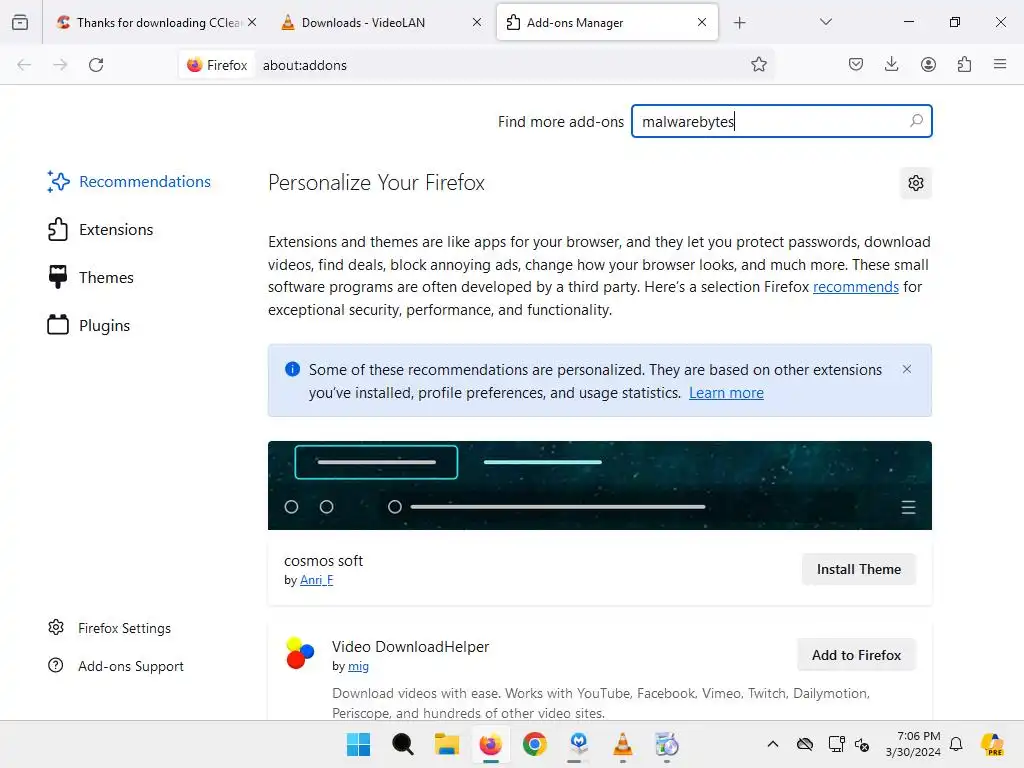This screenshot has width=1024, height=768.
Task: Open the add-ons tools gear menu
Action: (916, 183)
